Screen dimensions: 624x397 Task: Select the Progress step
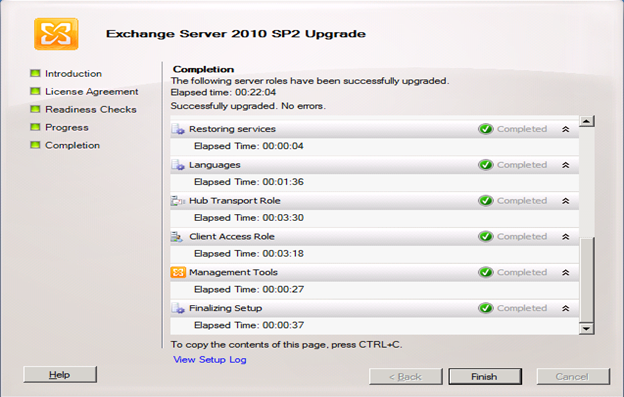pyautogui.click(x=67, y=127)
